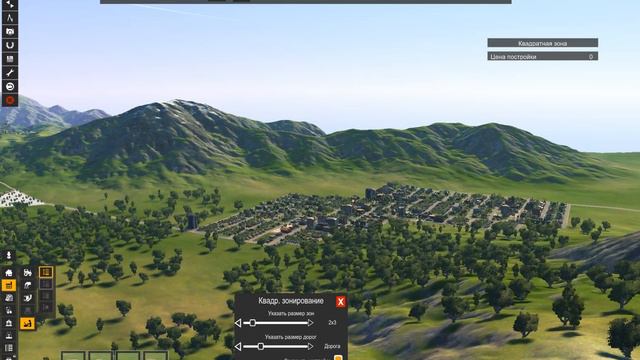Click the zone size slider handle
The image size is (640, 360).
coord(253,323)
